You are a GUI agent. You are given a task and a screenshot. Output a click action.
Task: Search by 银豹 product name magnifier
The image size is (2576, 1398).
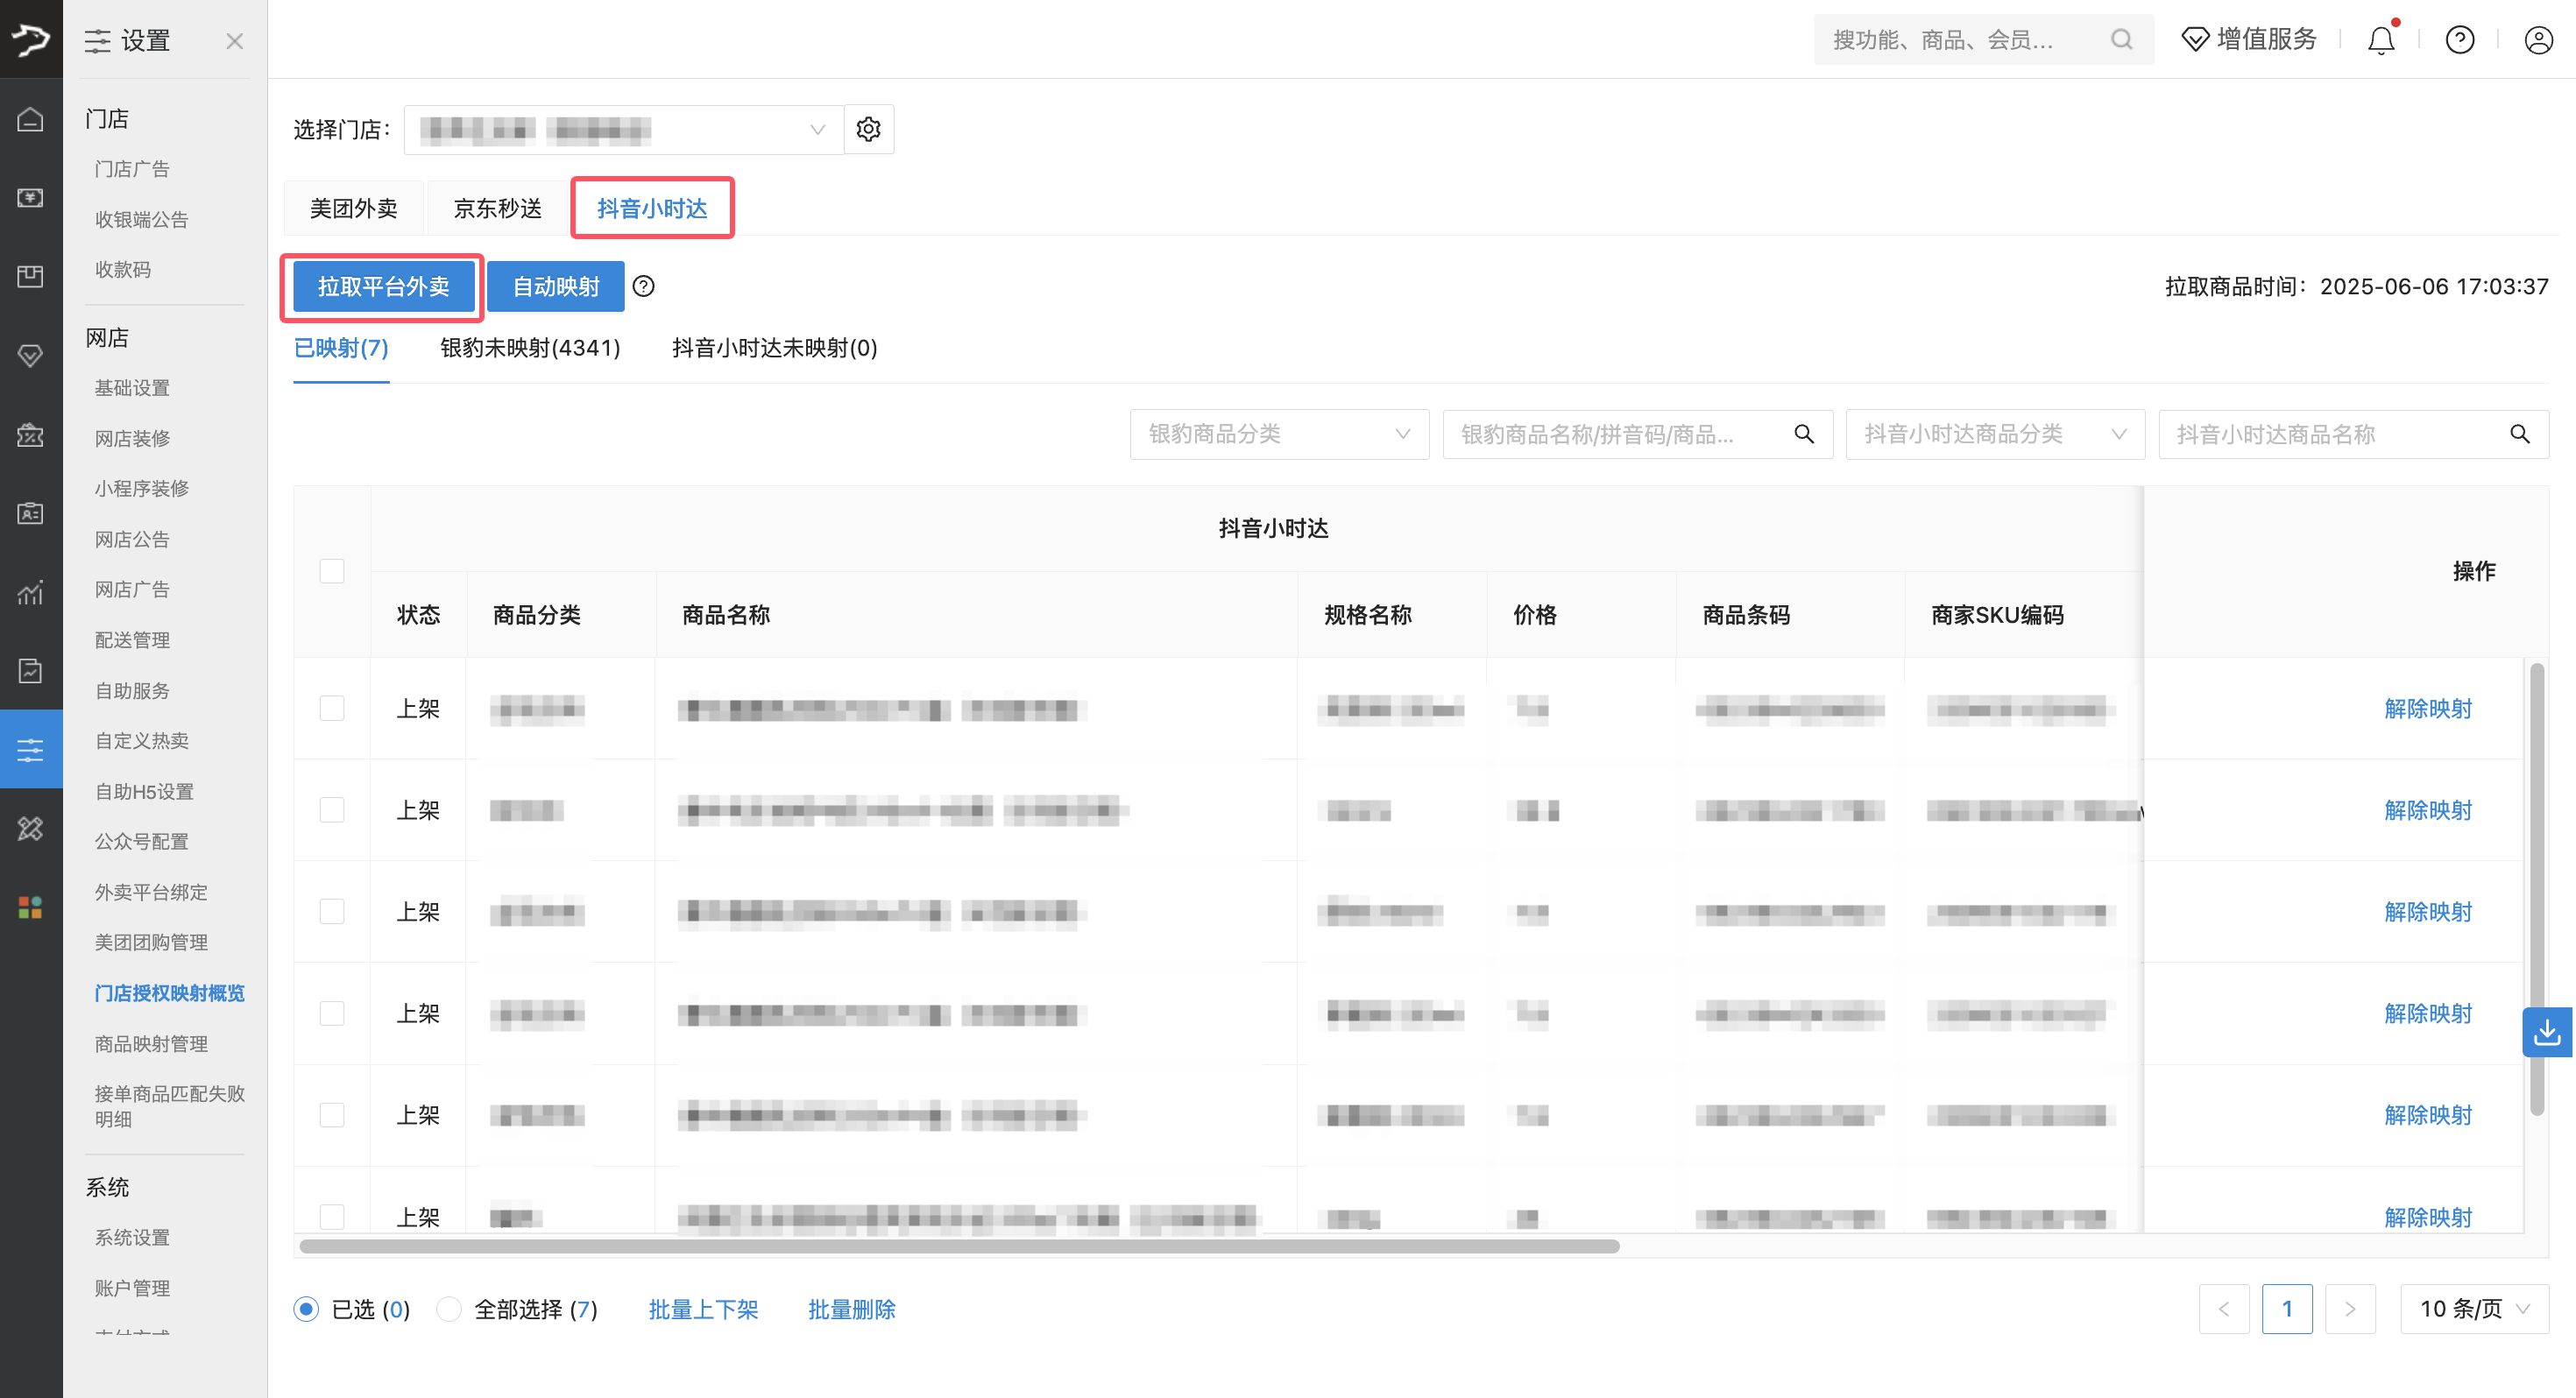tap(1804, 434)
